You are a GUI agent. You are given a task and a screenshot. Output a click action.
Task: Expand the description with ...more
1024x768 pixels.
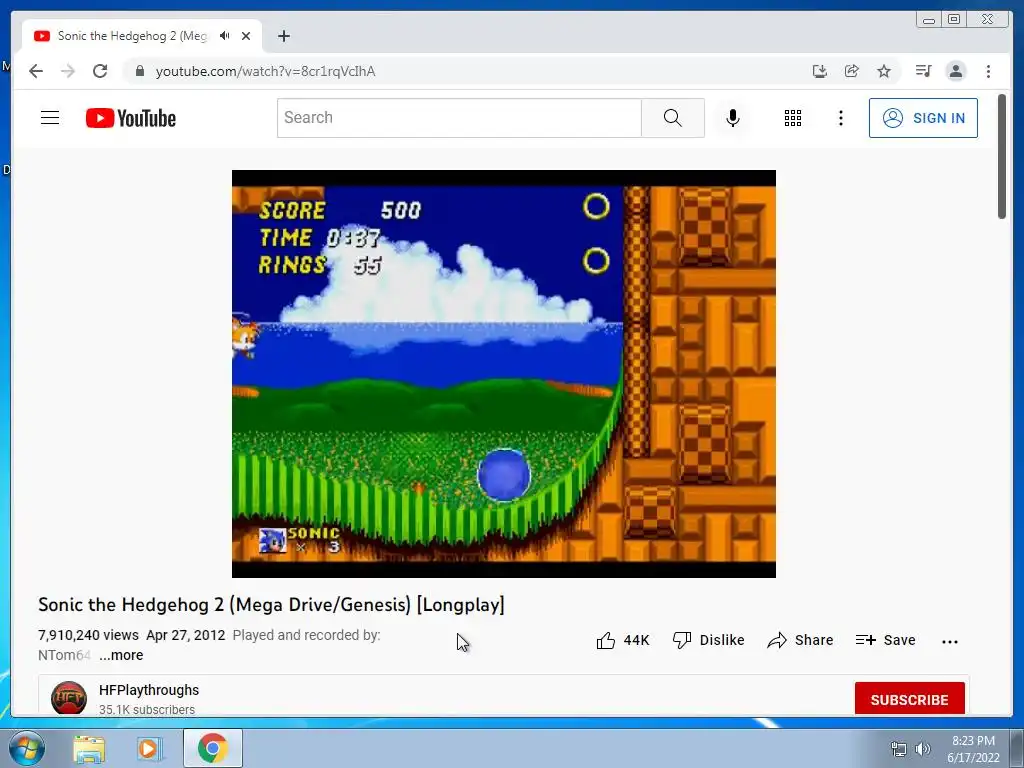point(121,655)
